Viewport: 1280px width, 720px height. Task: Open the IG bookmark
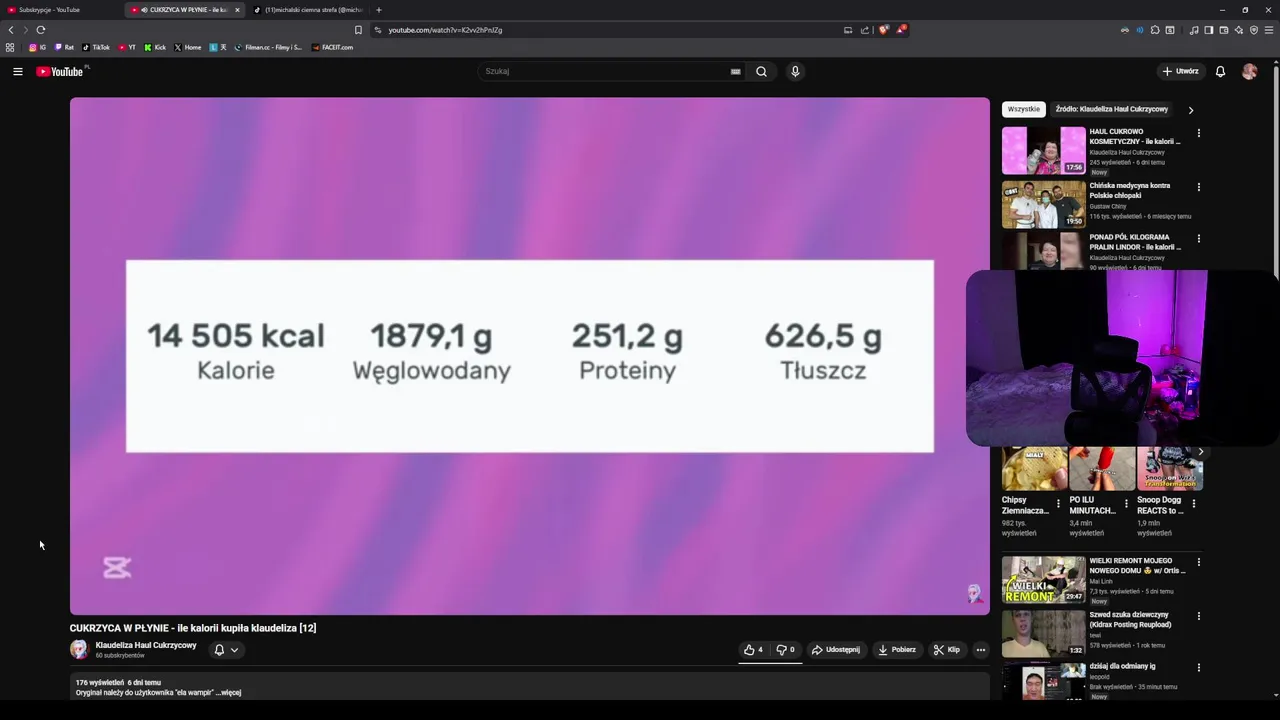click(x=37, y=47)
